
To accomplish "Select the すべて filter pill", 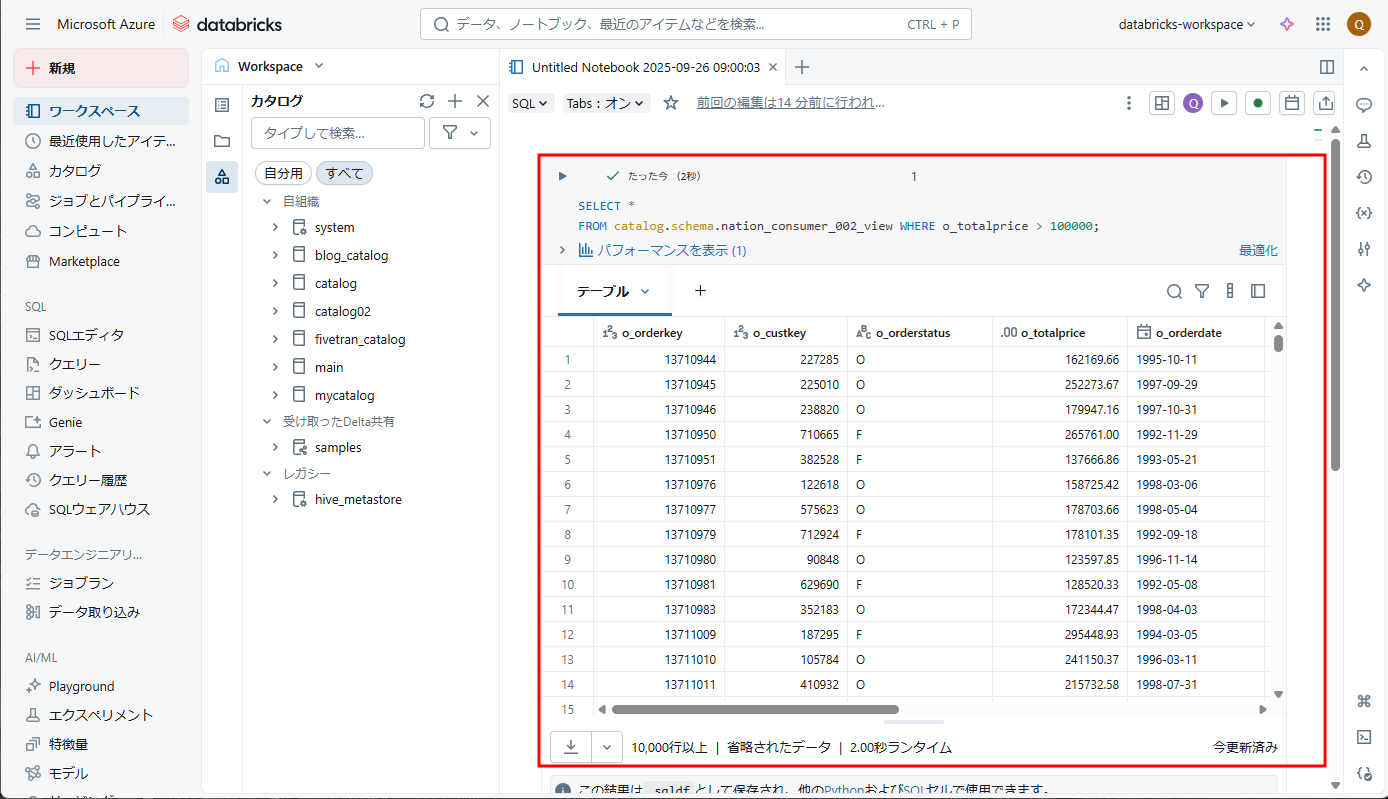I will 344,173.
